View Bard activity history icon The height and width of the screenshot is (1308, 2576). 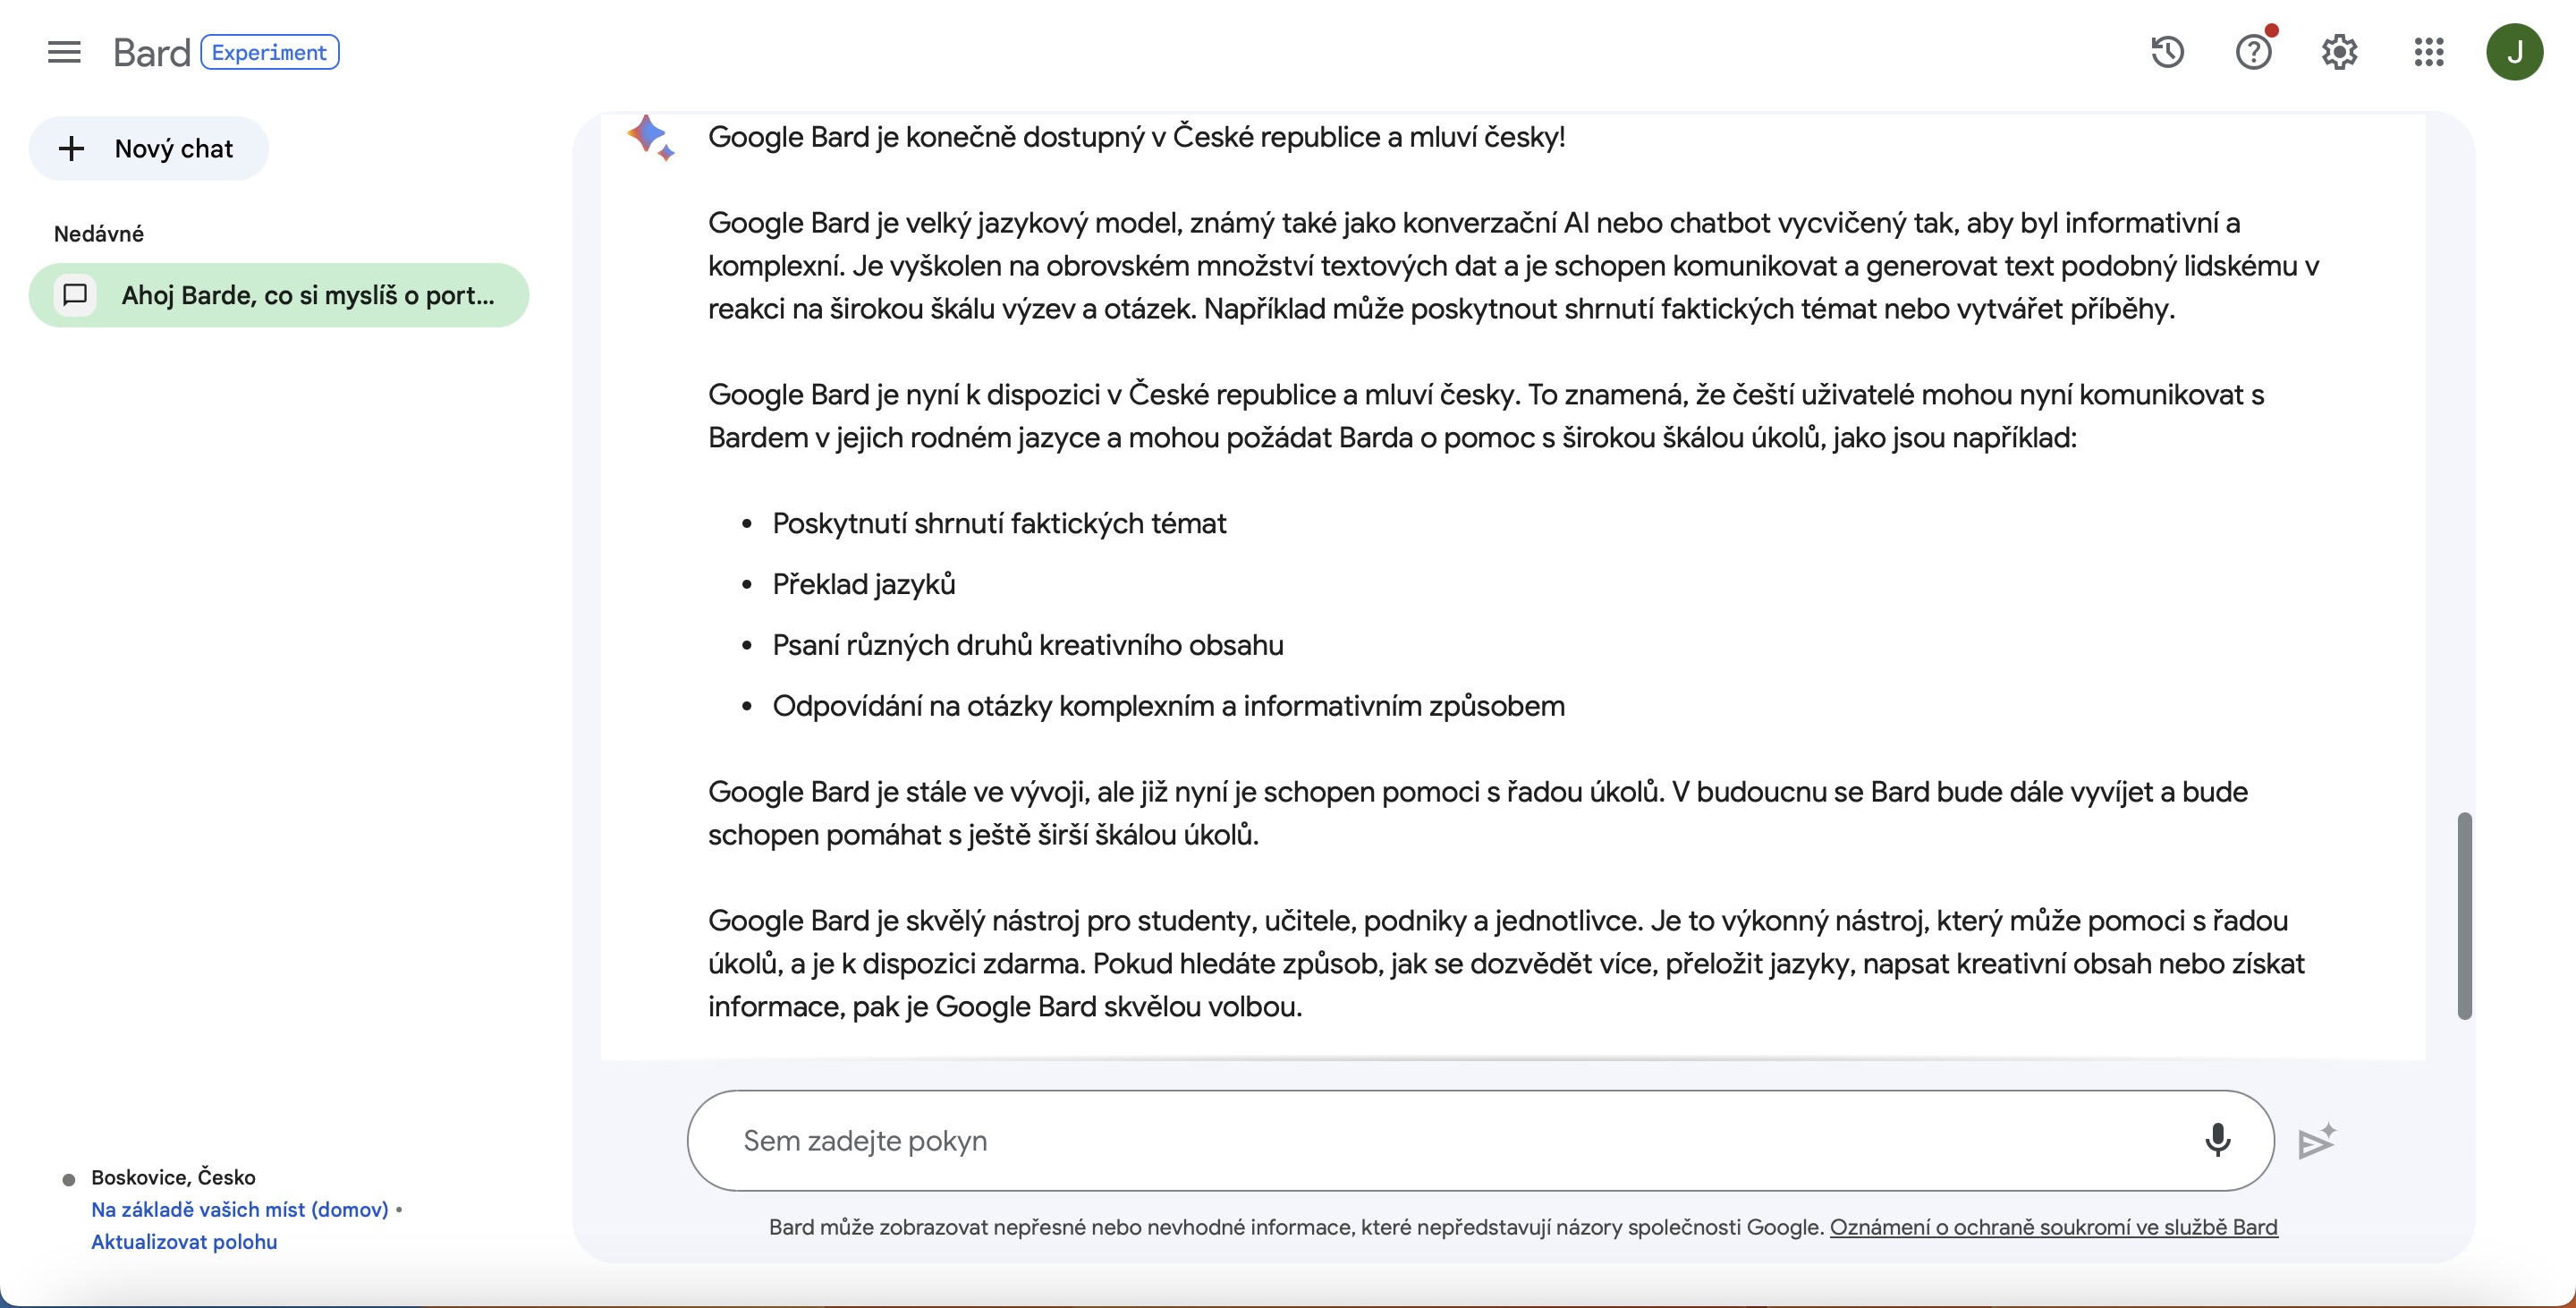click(x=2167, y=51)
